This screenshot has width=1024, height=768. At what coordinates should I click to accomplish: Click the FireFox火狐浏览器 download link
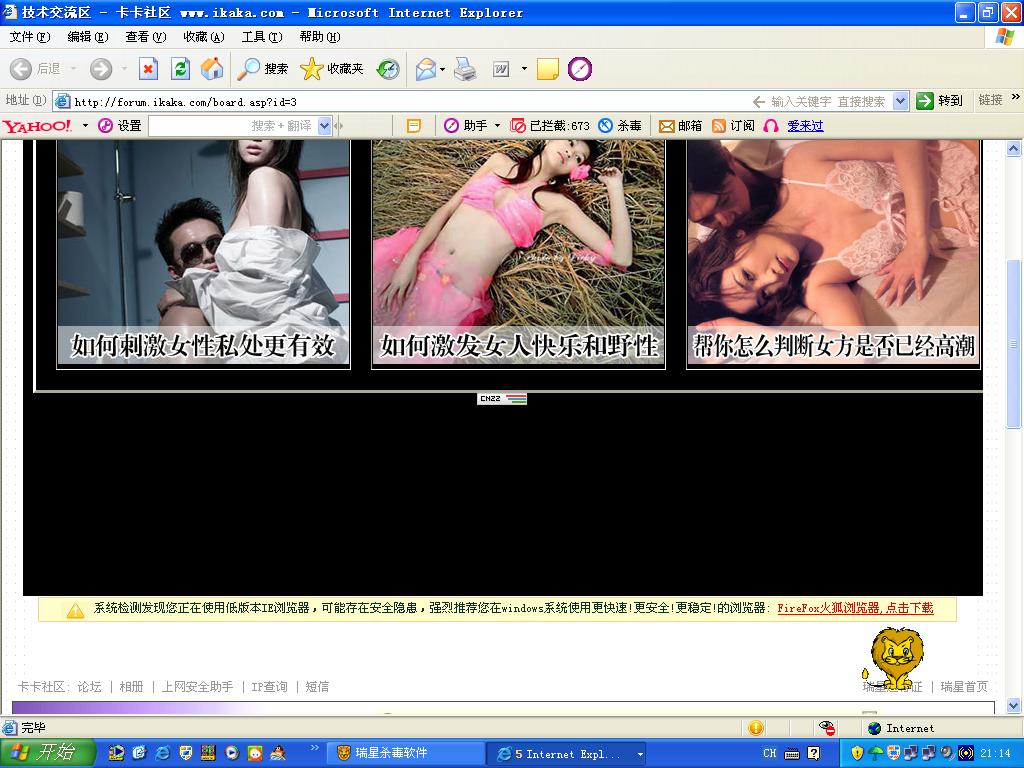point(855,608)
